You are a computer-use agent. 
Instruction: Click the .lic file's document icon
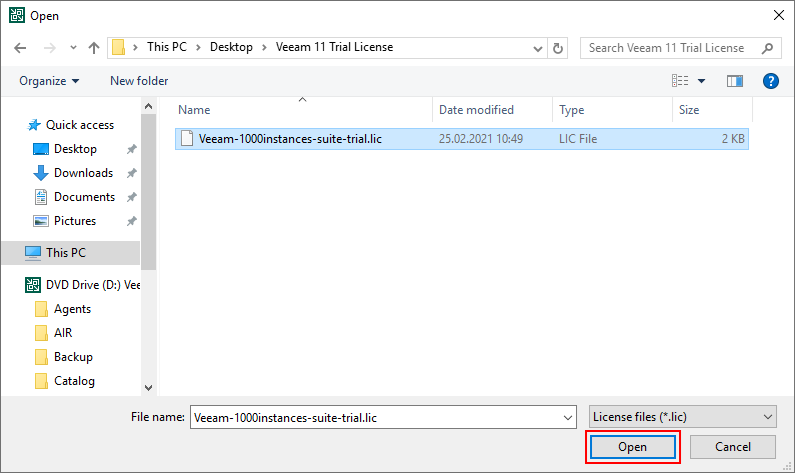[187, 138]
